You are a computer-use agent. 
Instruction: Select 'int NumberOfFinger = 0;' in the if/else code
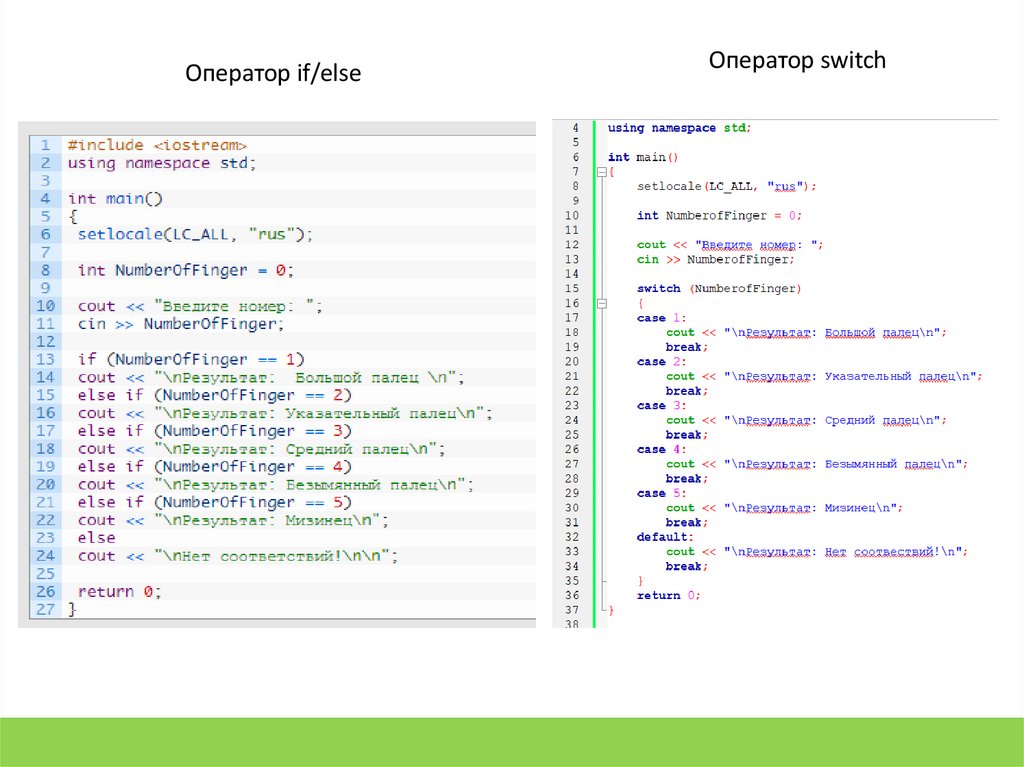pyautogui.click(x=185, y=270)
